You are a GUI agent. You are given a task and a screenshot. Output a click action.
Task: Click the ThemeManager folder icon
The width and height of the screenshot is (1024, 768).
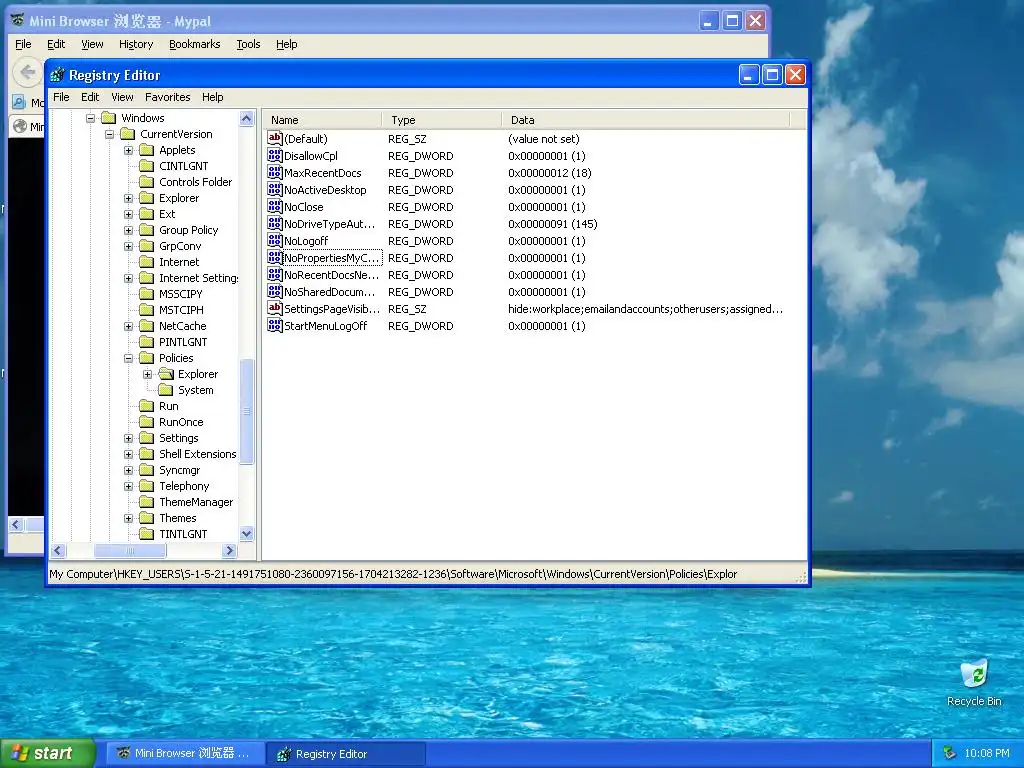tap(147, 502)
